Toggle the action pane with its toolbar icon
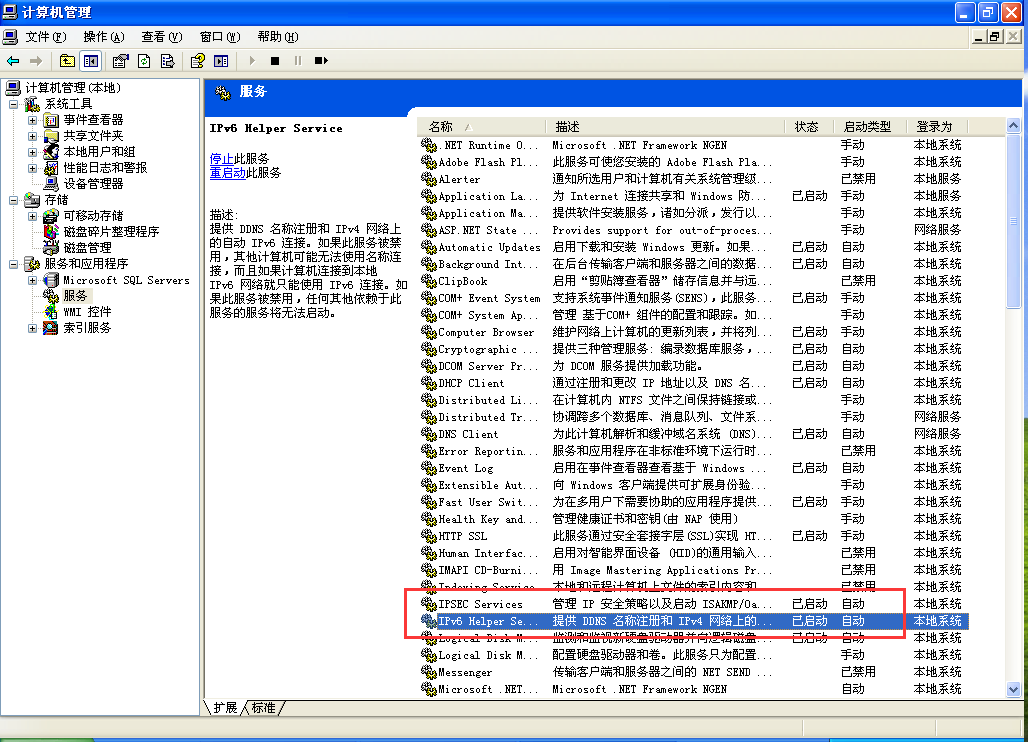Image resolution: width=1028 pixels, height=742 pixels. click(x=220, y=60)
